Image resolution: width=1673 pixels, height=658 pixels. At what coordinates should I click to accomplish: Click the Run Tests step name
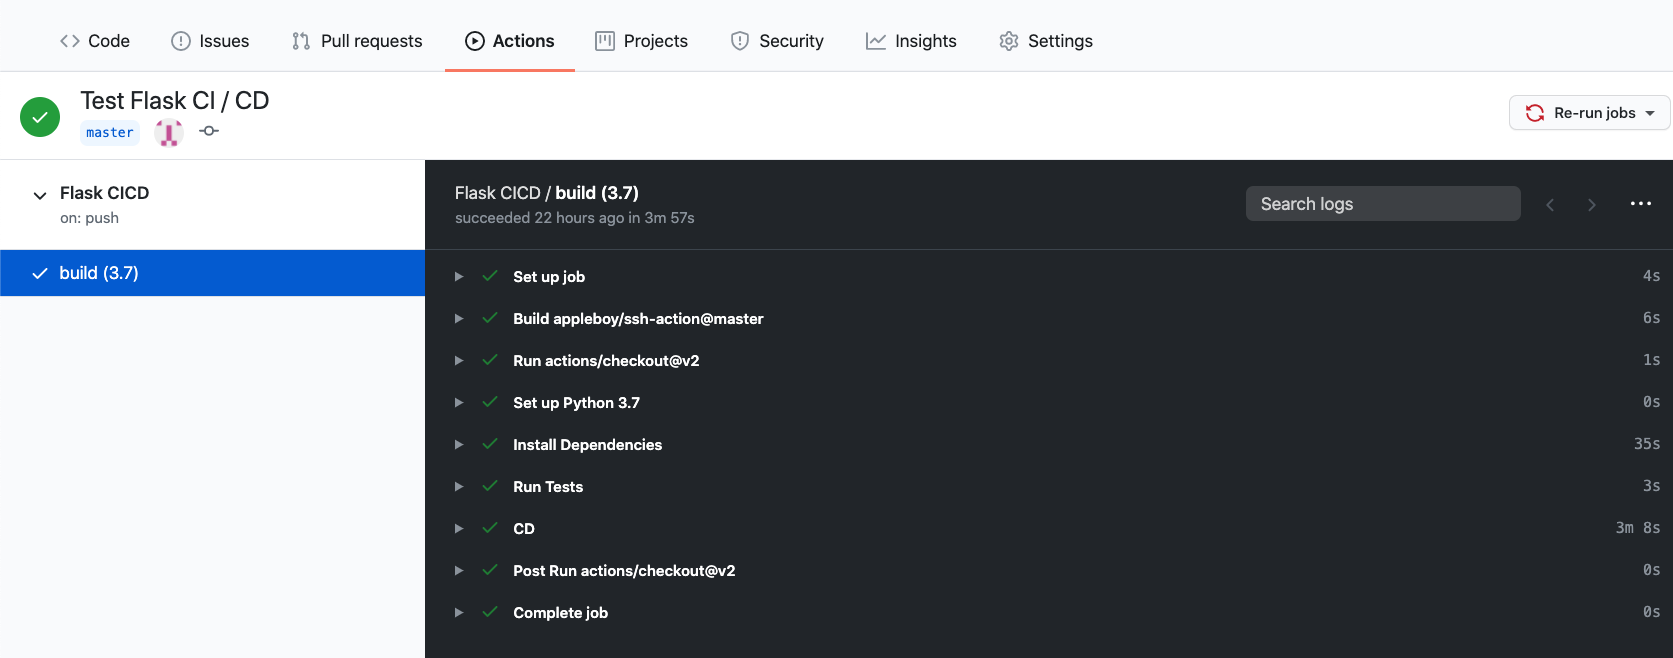click(548, 487)
